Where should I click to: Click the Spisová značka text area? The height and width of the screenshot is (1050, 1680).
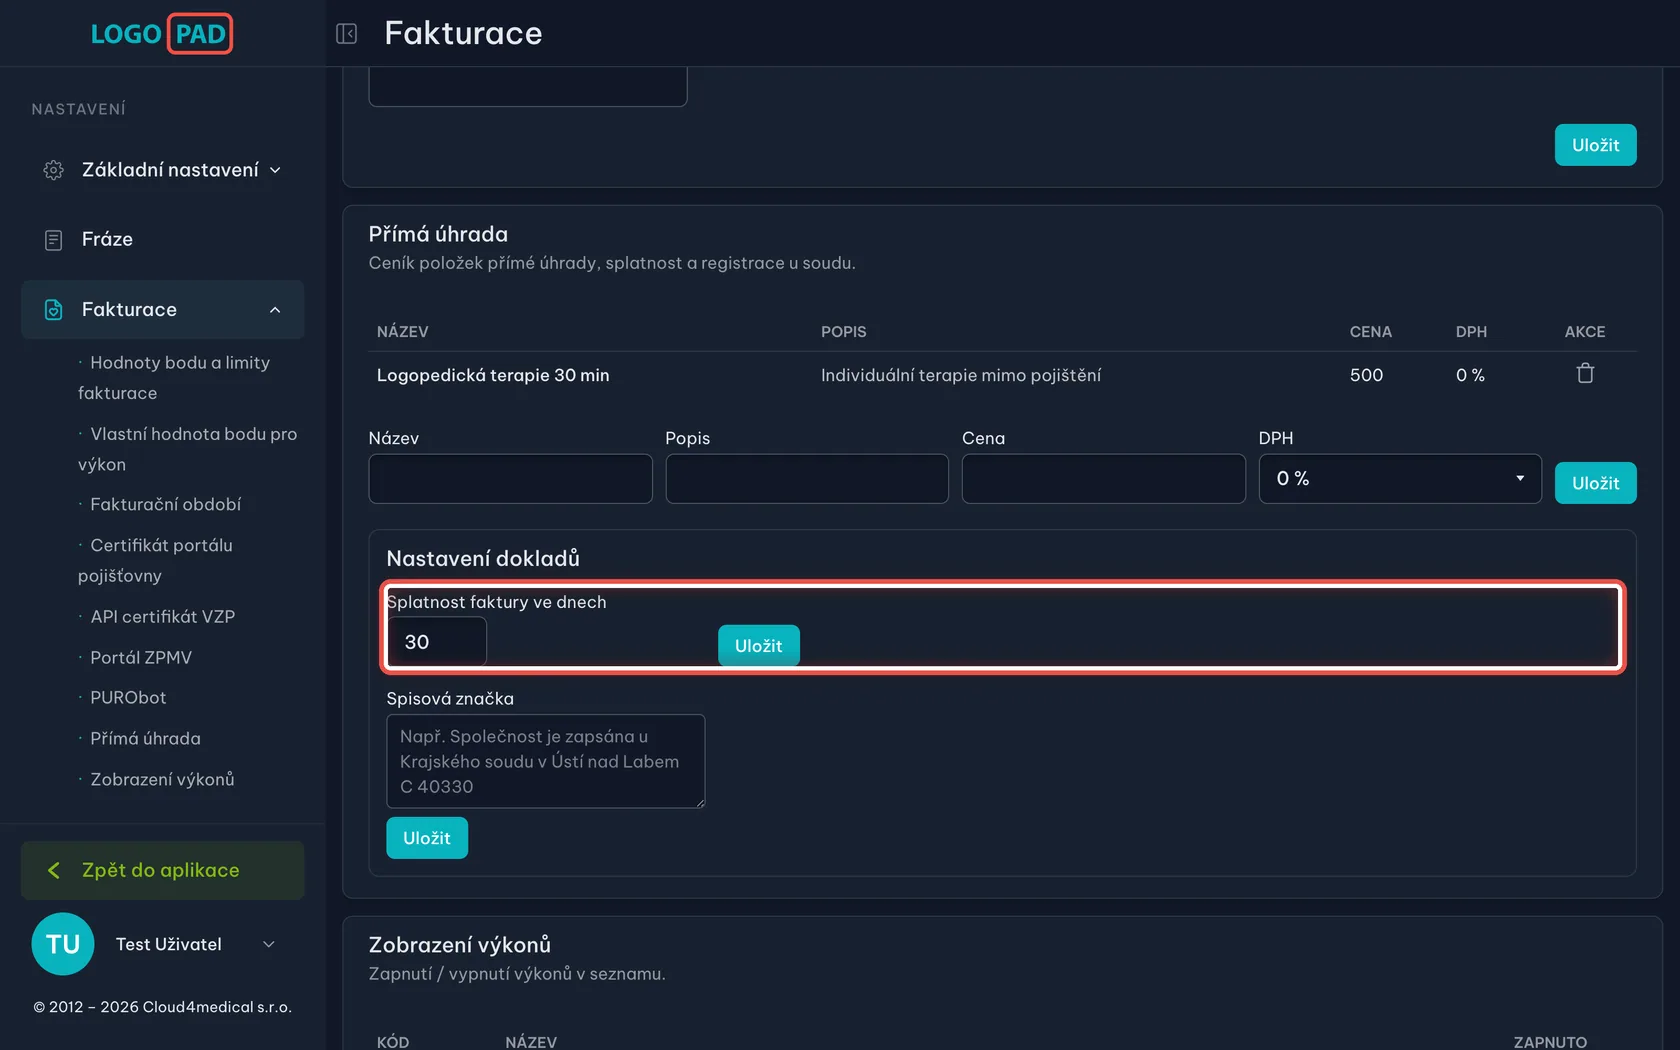pos(546,761)
